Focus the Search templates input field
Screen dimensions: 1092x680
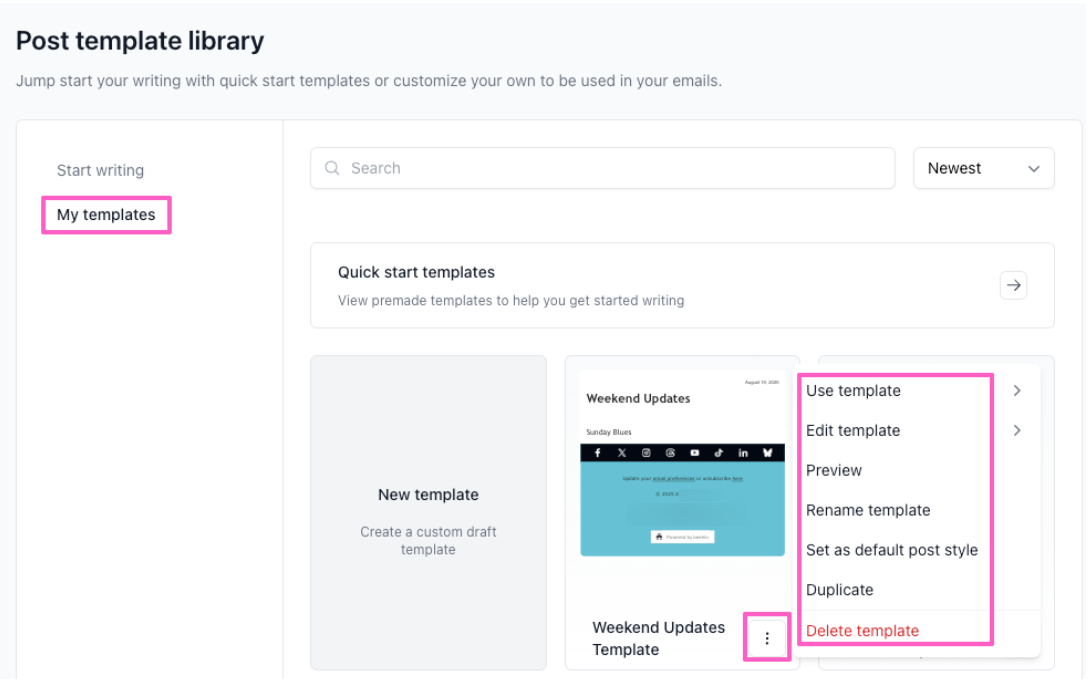tap(602, 168)
